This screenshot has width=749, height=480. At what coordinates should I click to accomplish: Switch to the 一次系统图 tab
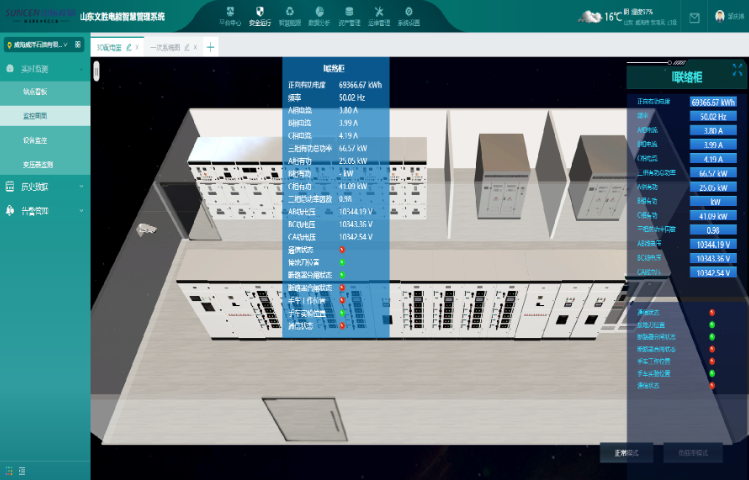point(167,47)
